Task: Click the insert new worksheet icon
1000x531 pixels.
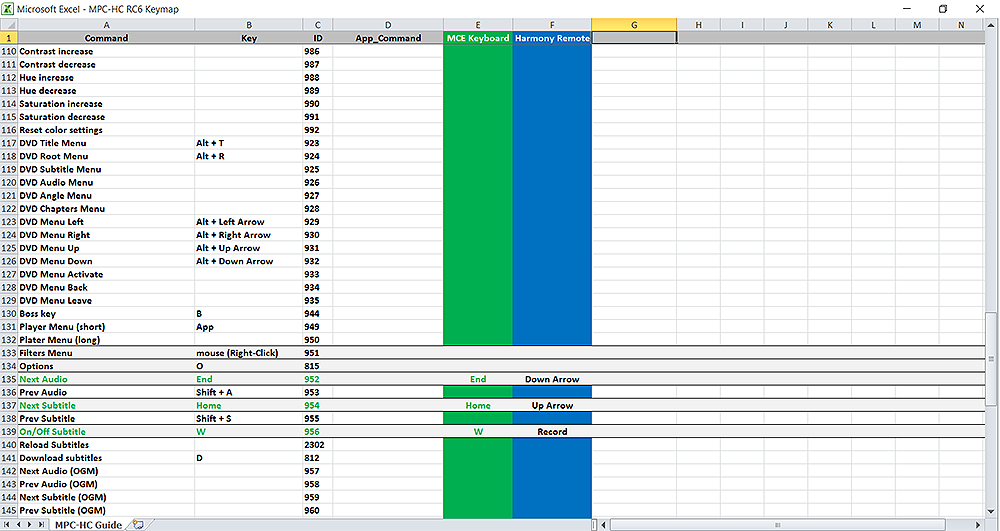Action: pos(138,525)
